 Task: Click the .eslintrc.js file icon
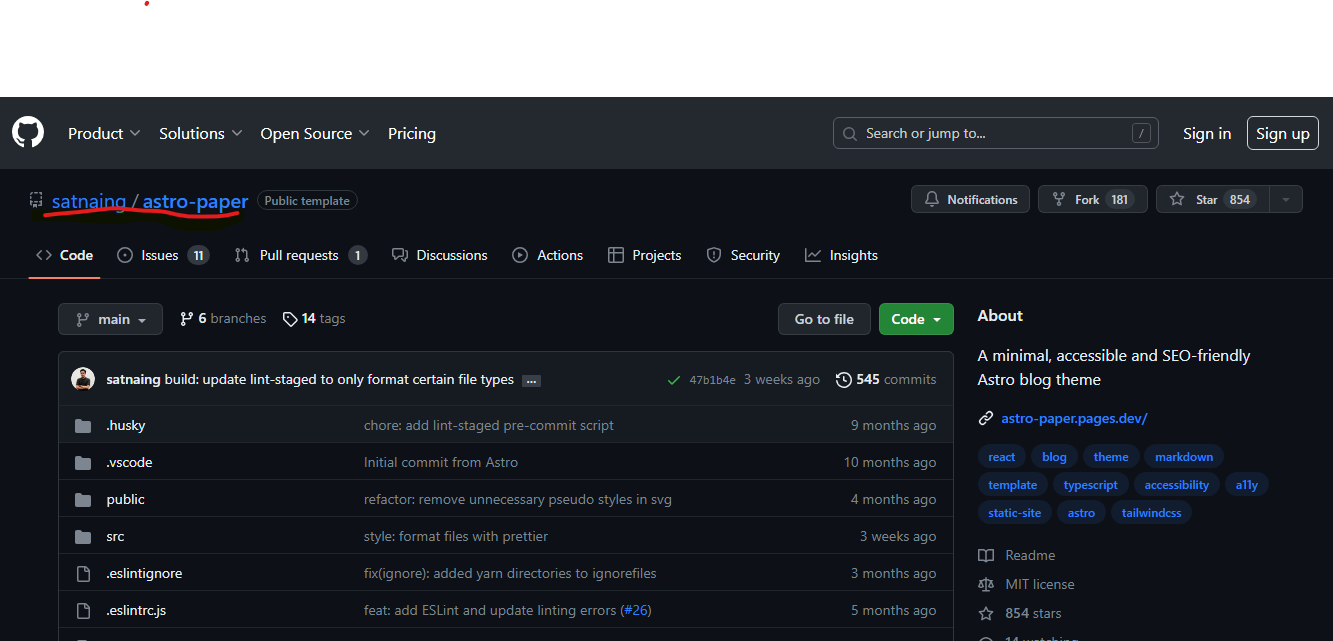click(x=83, y=610)
